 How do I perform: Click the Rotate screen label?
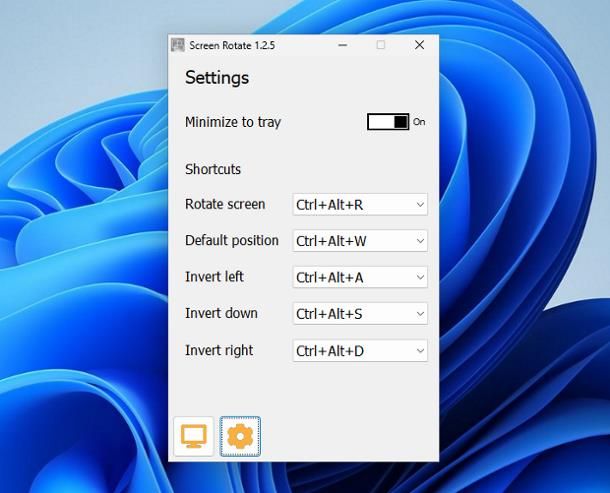pos(225,204)
